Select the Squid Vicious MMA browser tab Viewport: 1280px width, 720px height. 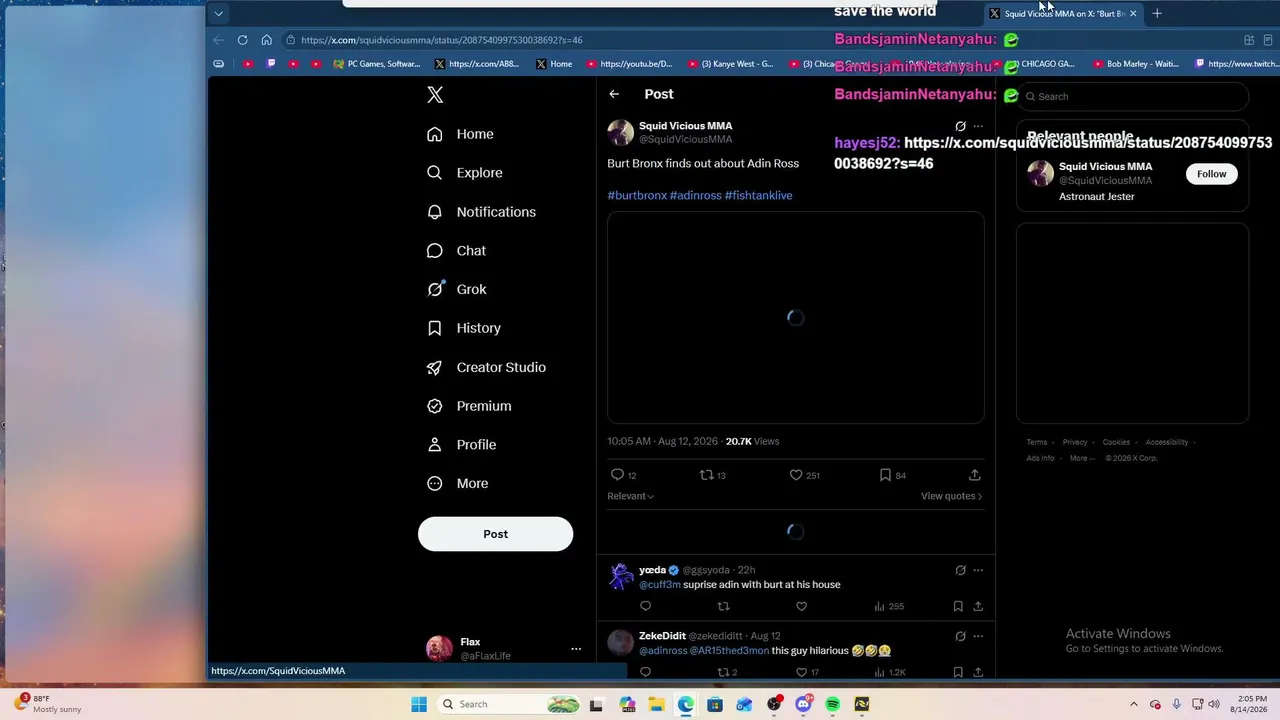point(1062,13)
